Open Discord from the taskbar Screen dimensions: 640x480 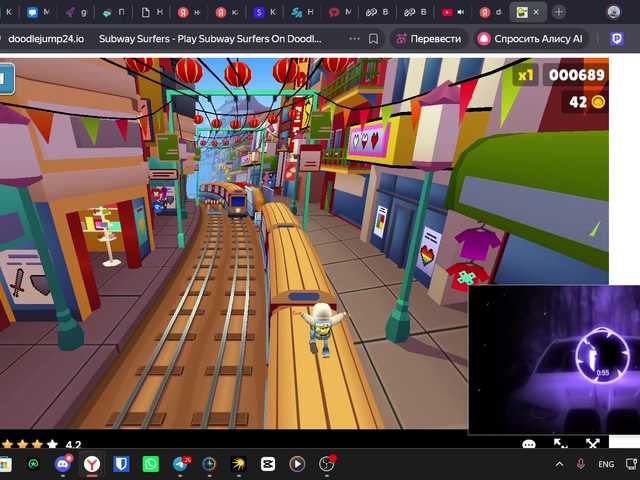(62, 464)
